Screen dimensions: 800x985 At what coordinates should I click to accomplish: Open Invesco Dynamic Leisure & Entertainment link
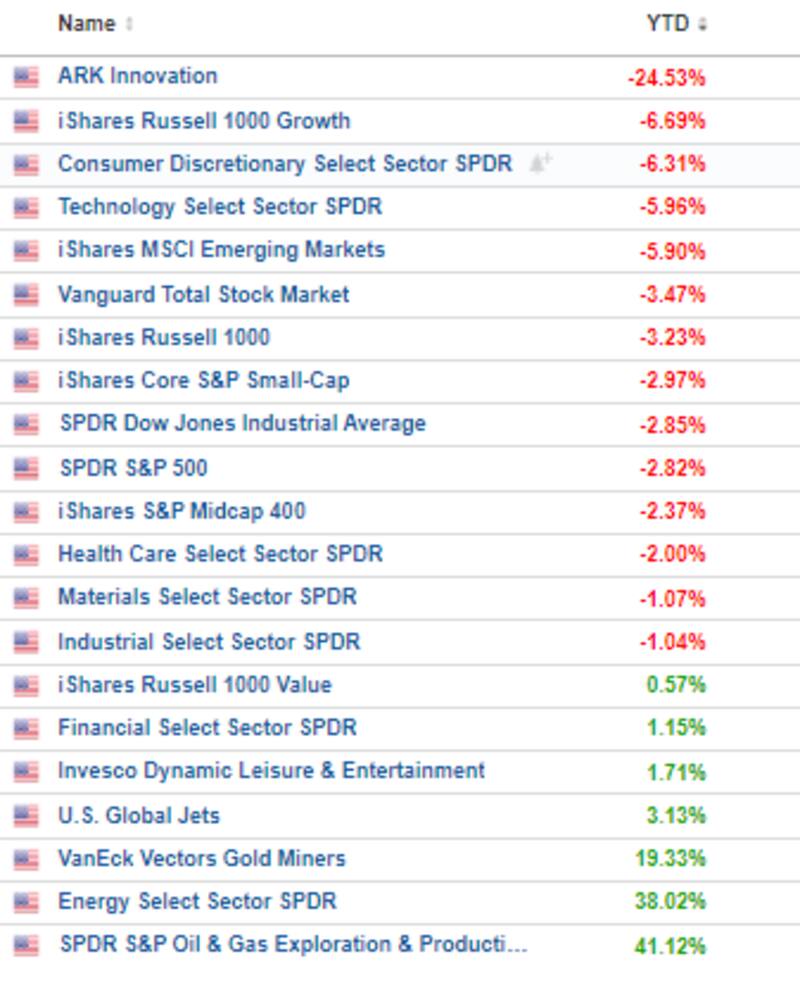(271, 771)
